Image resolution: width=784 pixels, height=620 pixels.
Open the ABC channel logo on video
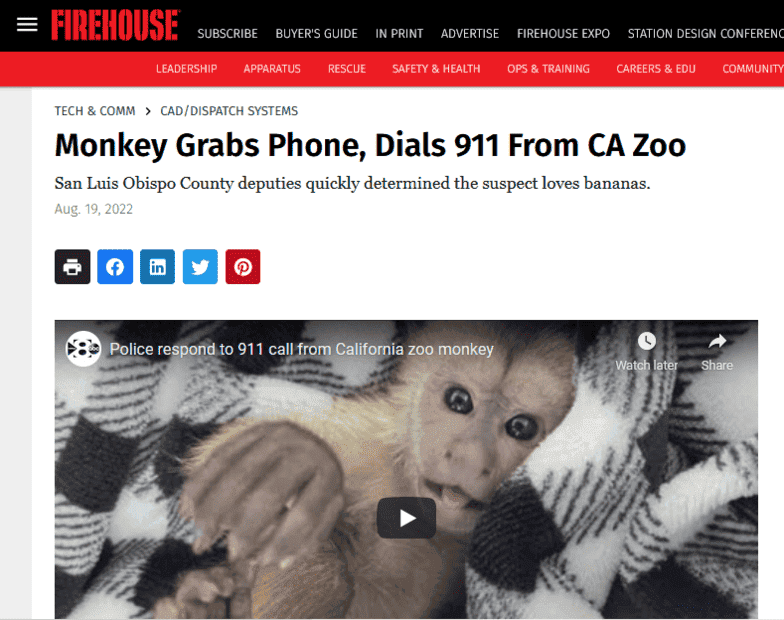(83, 348)
